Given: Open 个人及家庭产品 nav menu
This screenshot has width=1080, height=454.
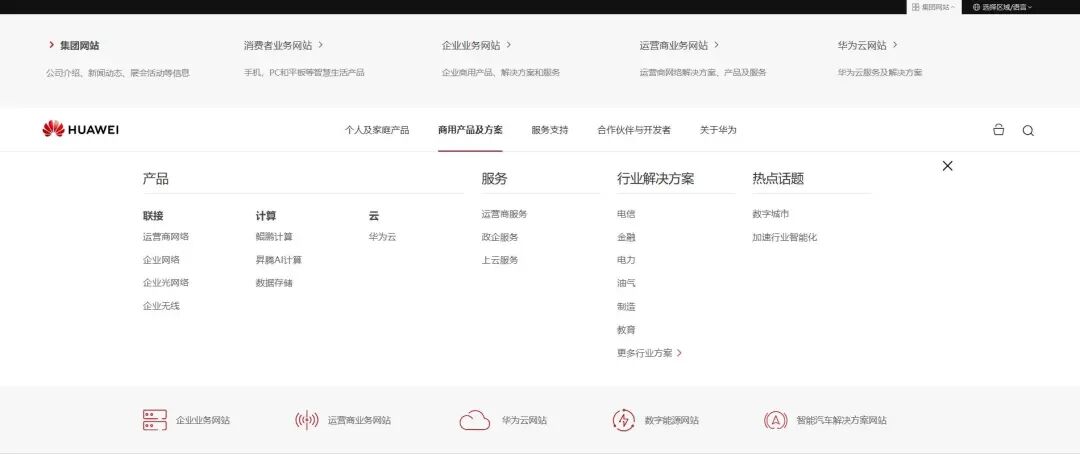Looking at the screenshot, I should click(x=377, y=130).
